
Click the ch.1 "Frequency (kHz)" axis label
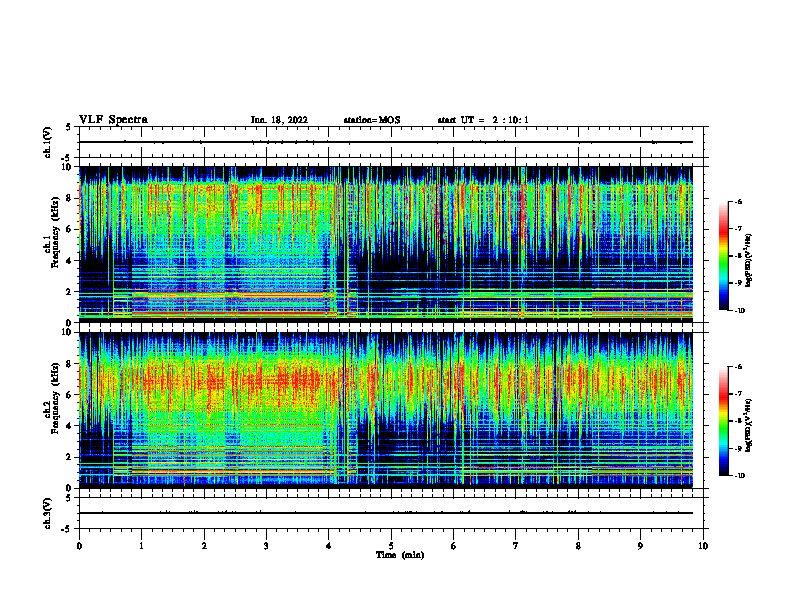(55, 233)
